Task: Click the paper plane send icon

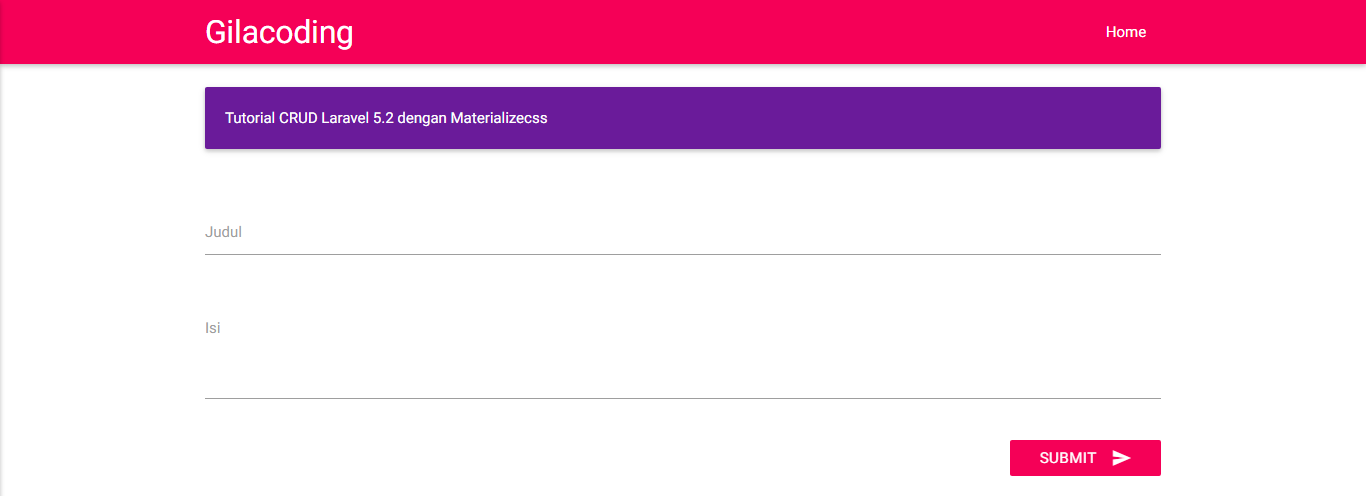Action: pyautogui.click(x=1121, y=458)
